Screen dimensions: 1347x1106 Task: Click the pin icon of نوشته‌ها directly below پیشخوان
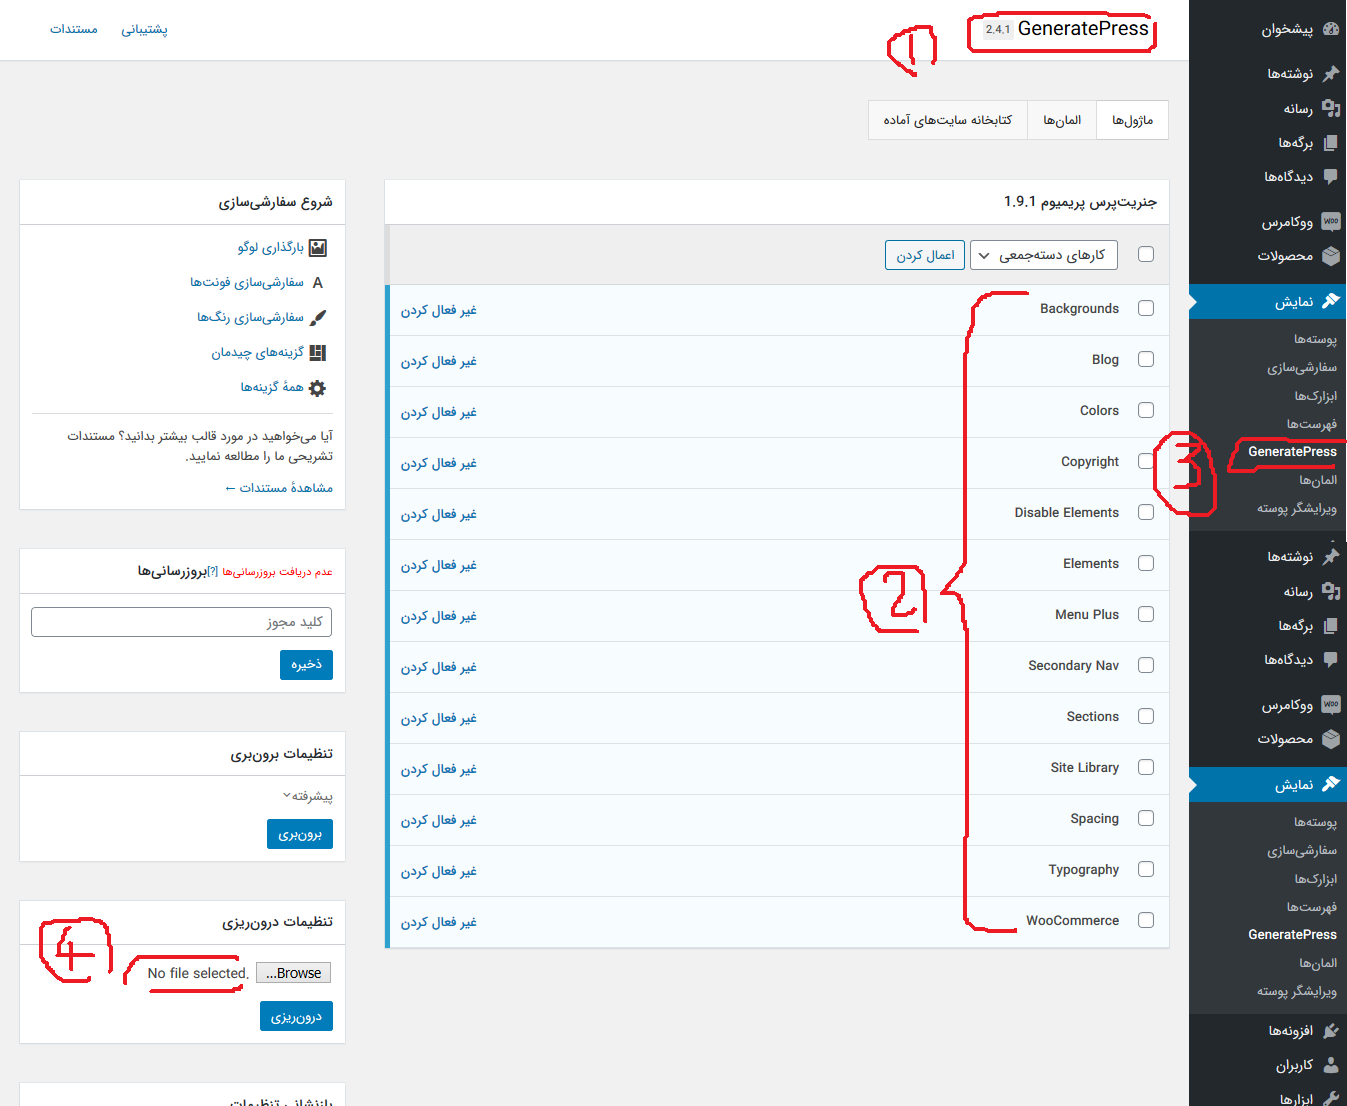point(1330,73)
